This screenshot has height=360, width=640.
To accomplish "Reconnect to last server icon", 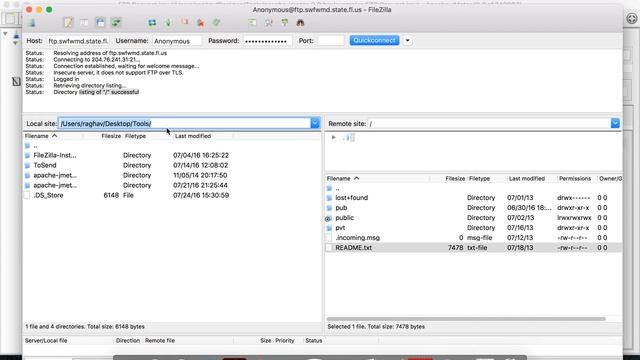I will pos(216,23).
